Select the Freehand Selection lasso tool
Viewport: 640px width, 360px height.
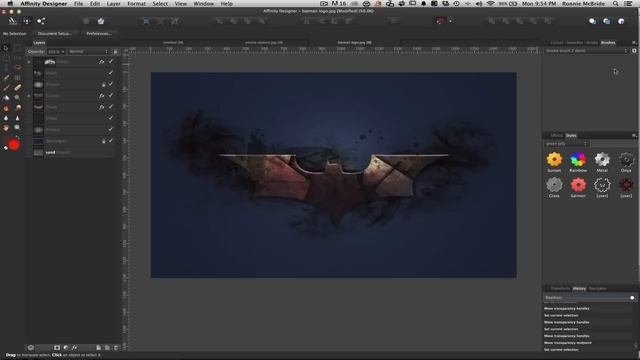pos(17,67)
